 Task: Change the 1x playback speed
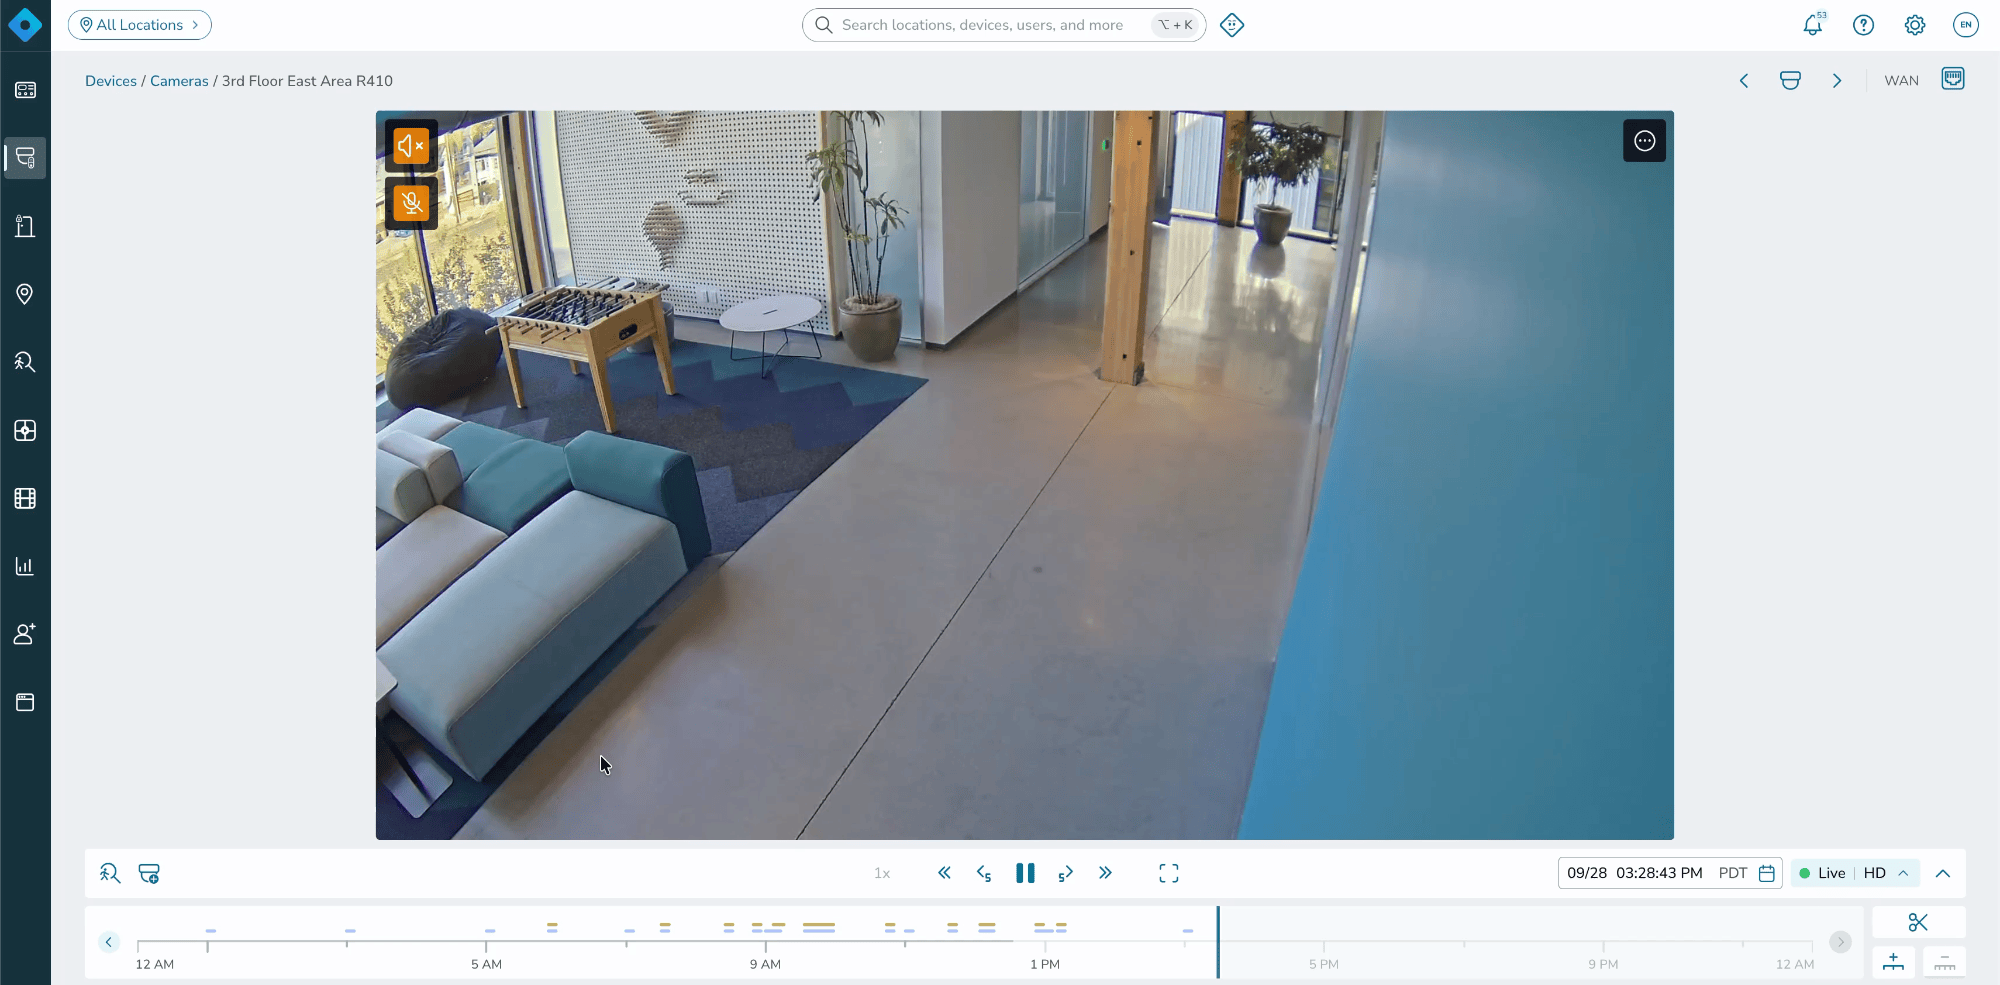pyautogui.click(x=882, y=873)
